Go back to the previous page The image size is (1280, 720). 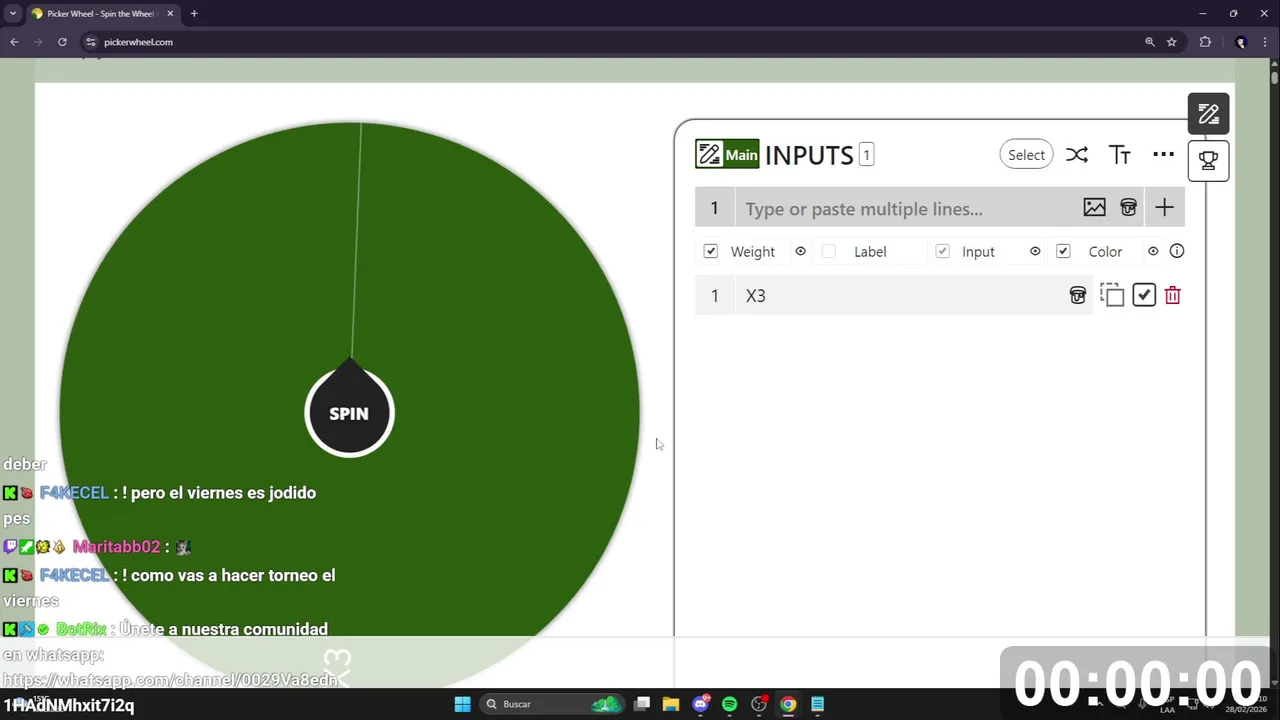[14, 42]
